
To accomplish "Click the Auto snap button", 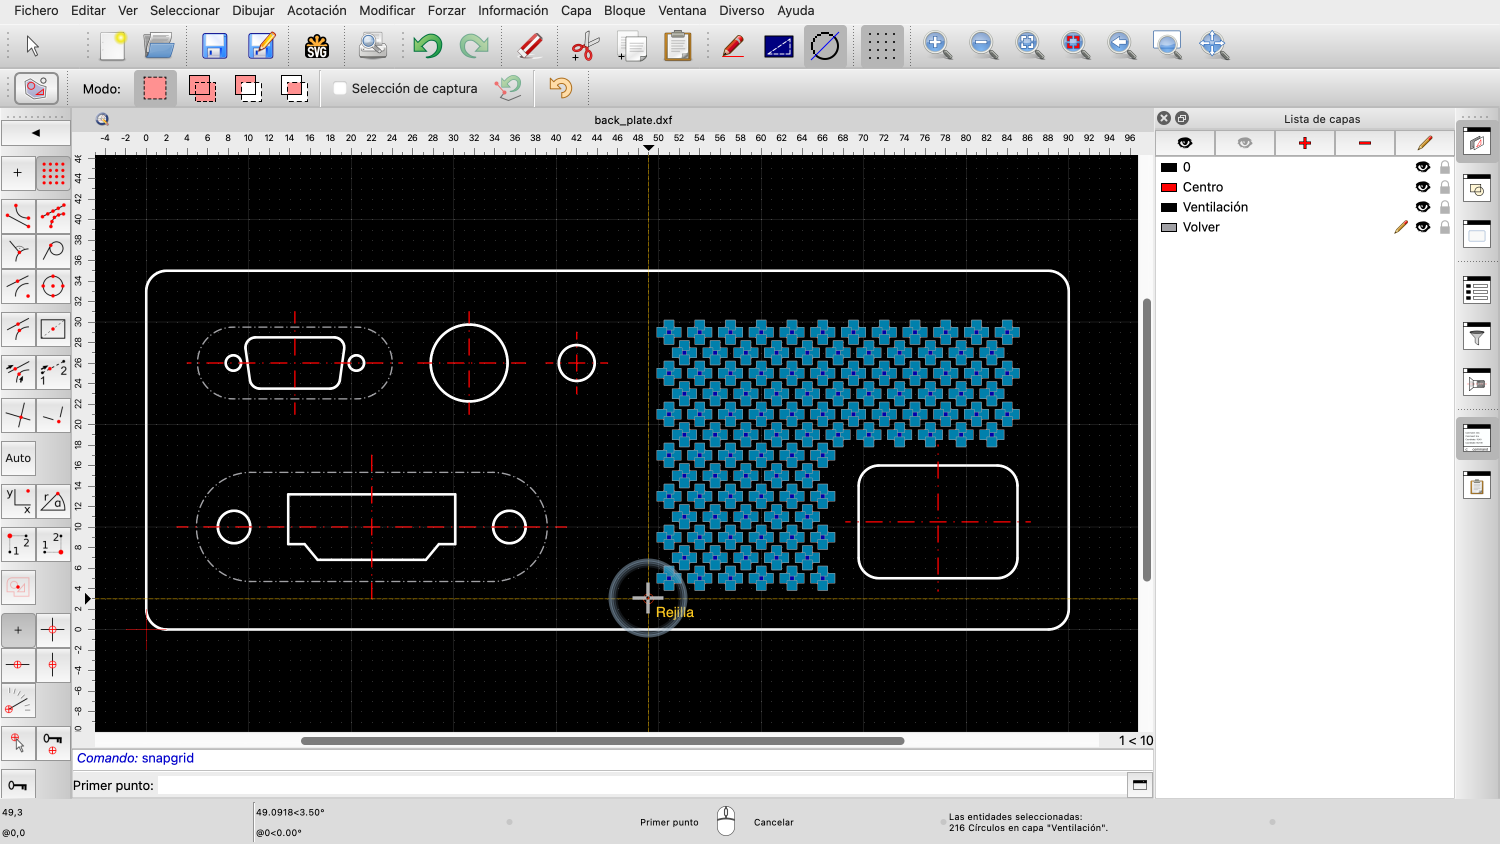I will point(18,458).
